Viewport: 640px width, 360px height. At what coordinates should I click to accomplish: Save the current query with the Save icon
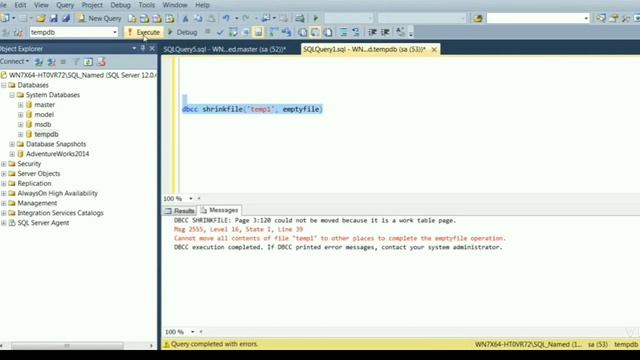point(53,18)
